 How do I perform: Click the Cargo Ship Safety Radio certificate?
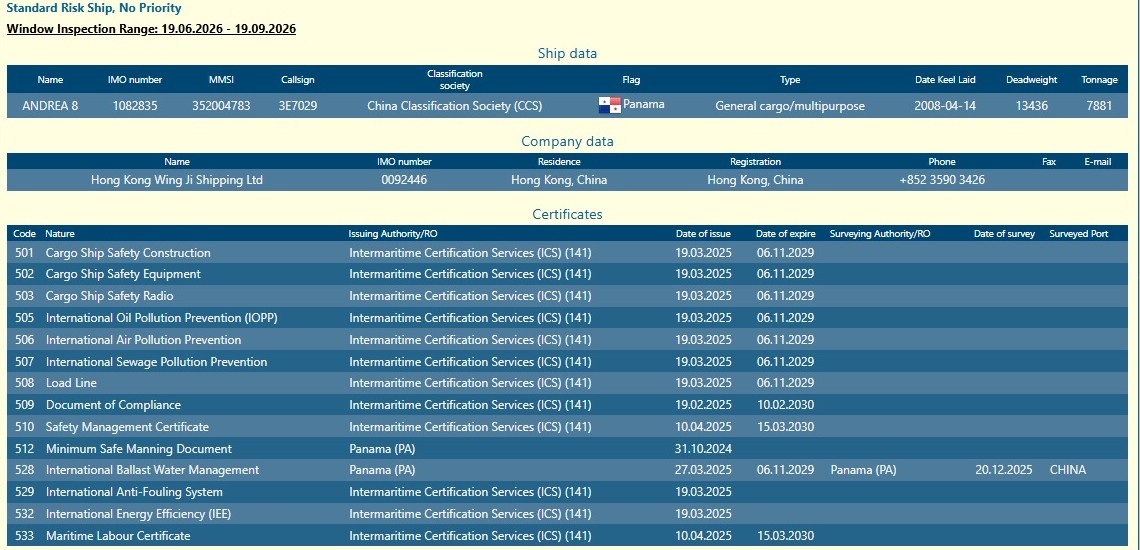(109, 296)
